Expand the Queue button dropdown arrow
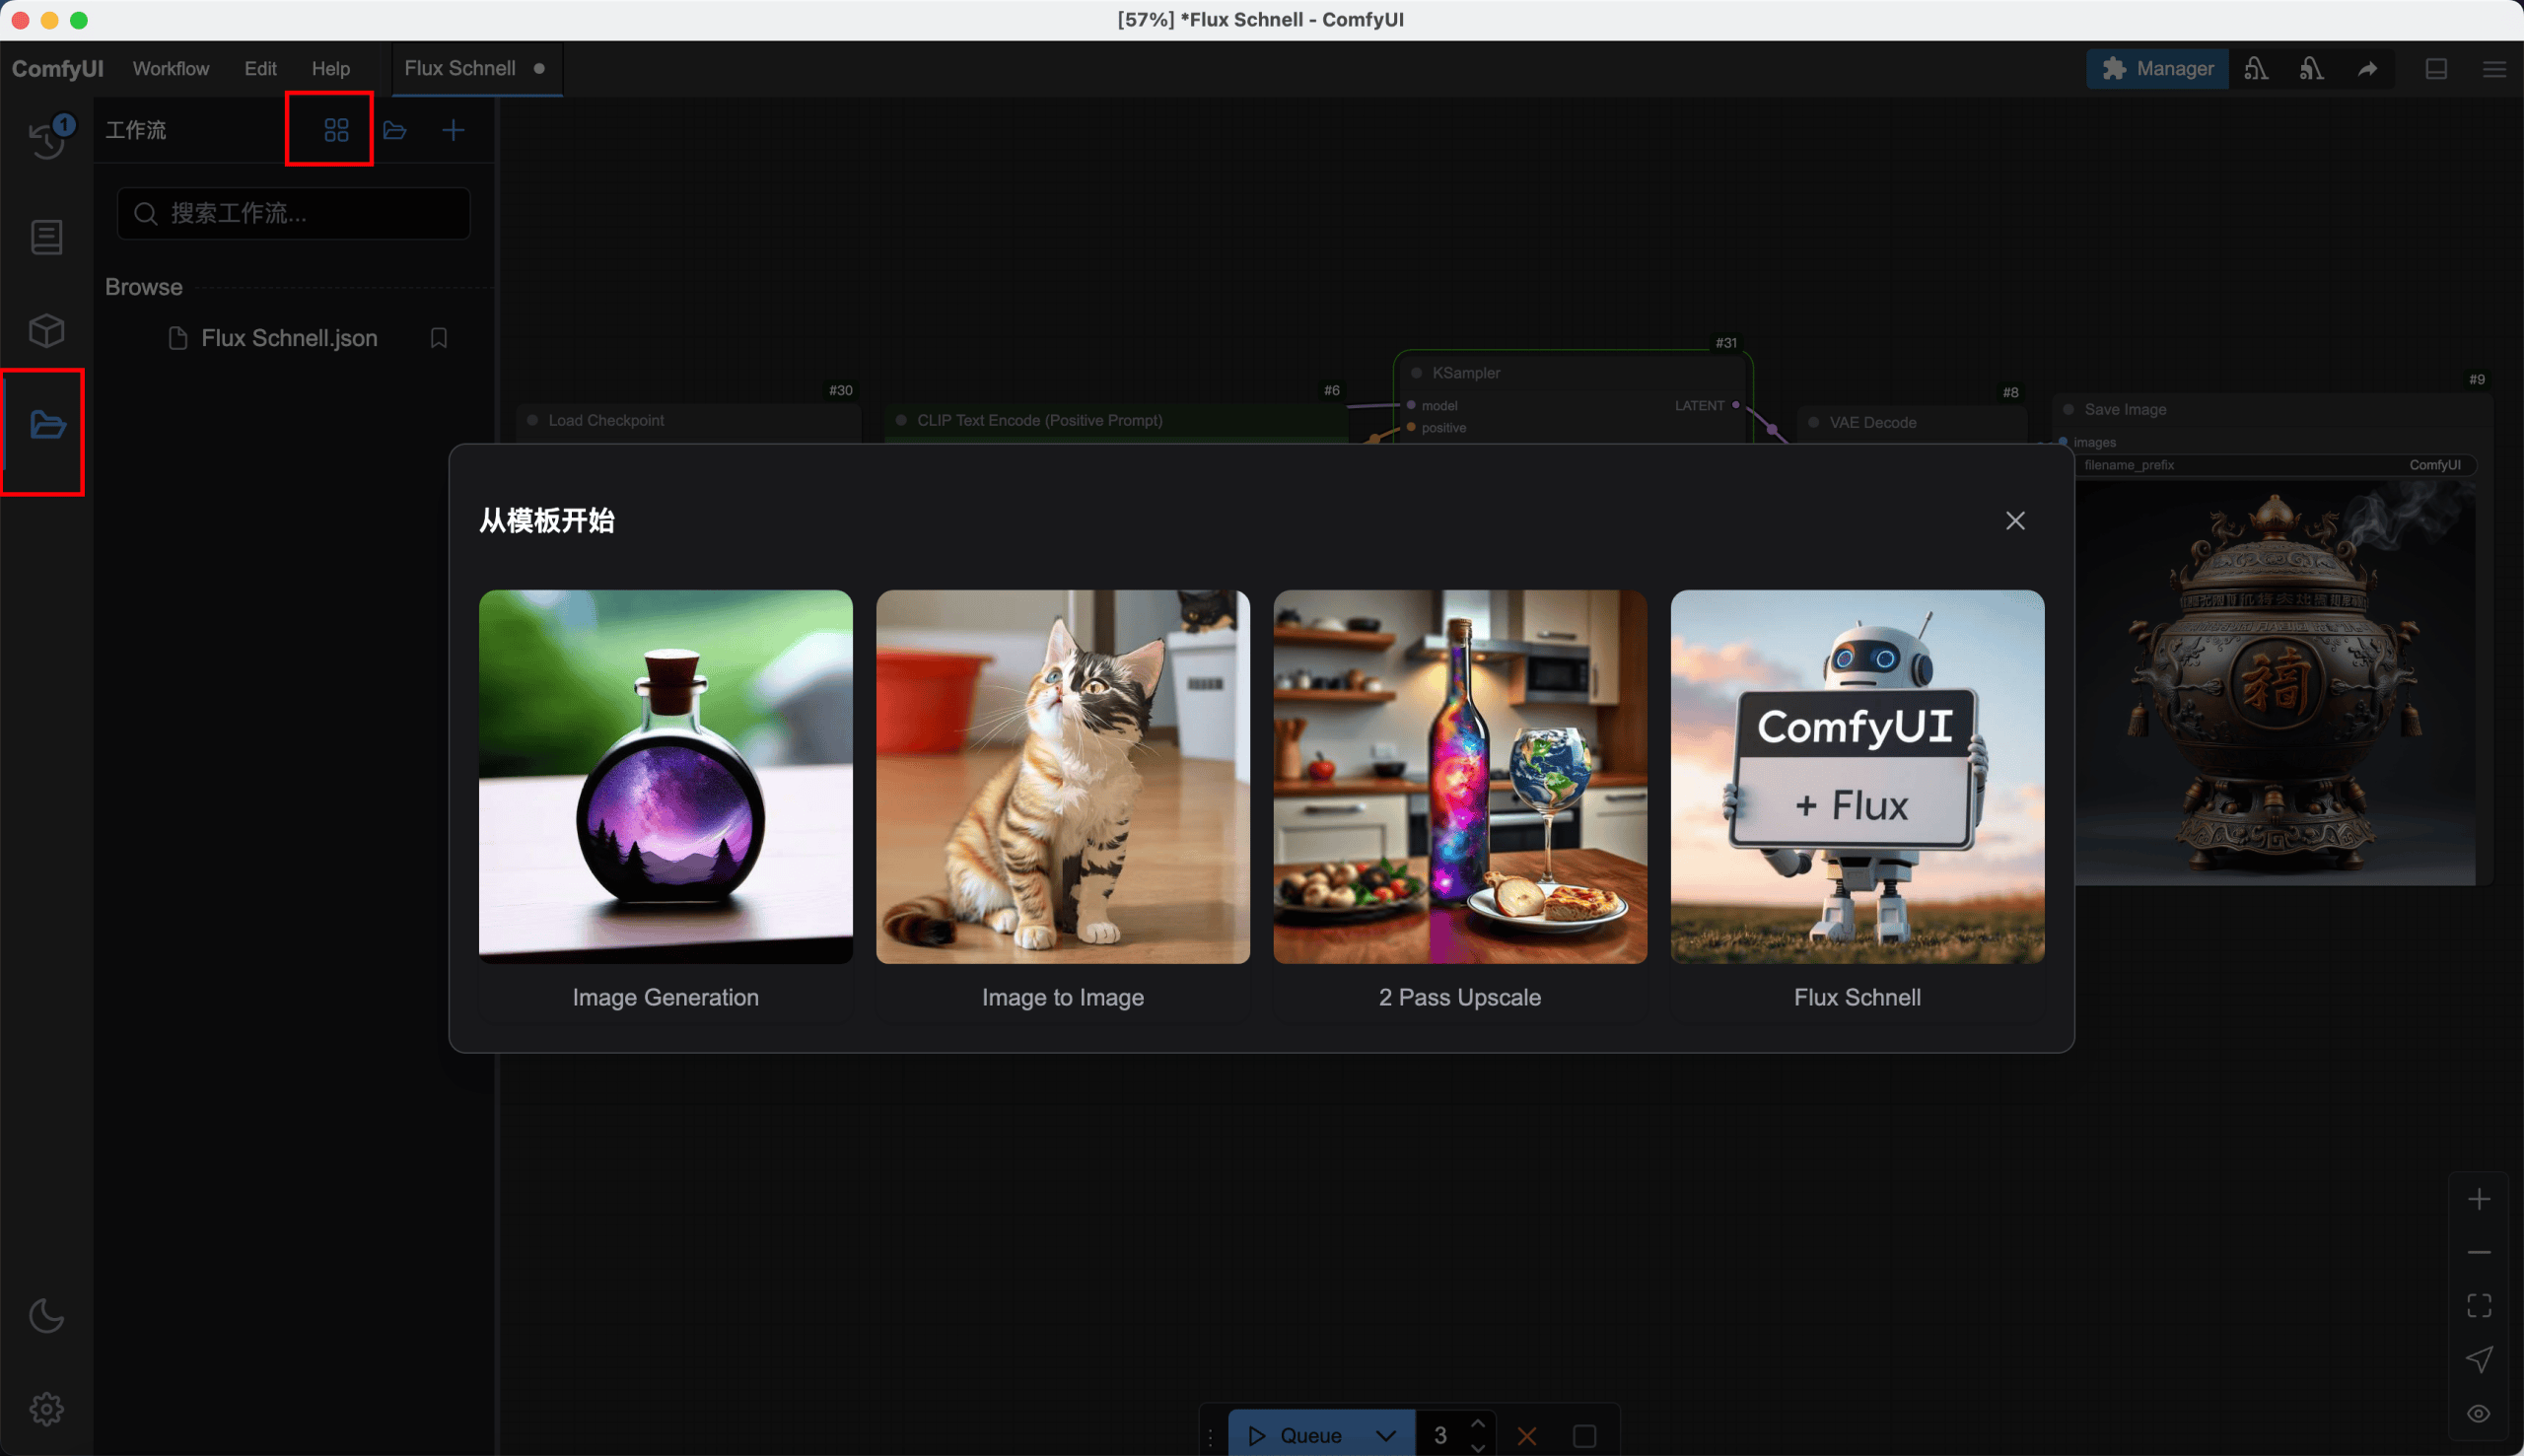The height and width of the screenshot is (1456, 2524). point(1385,1436)
